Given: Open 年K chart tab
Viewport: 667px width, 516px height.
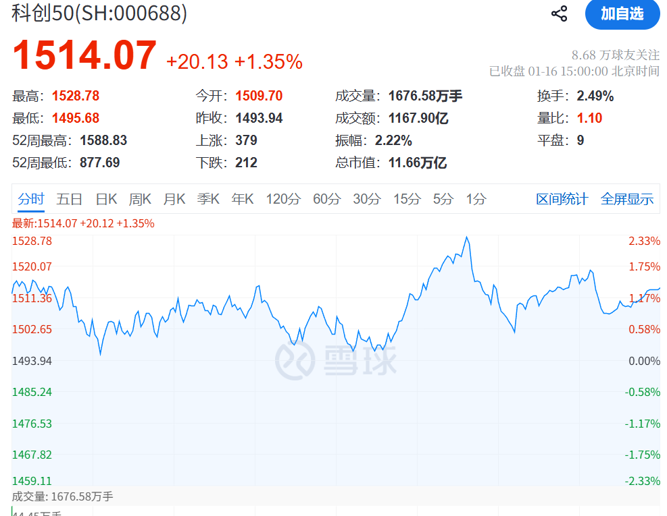Looking at the screenshot, I should pos(243,199).
